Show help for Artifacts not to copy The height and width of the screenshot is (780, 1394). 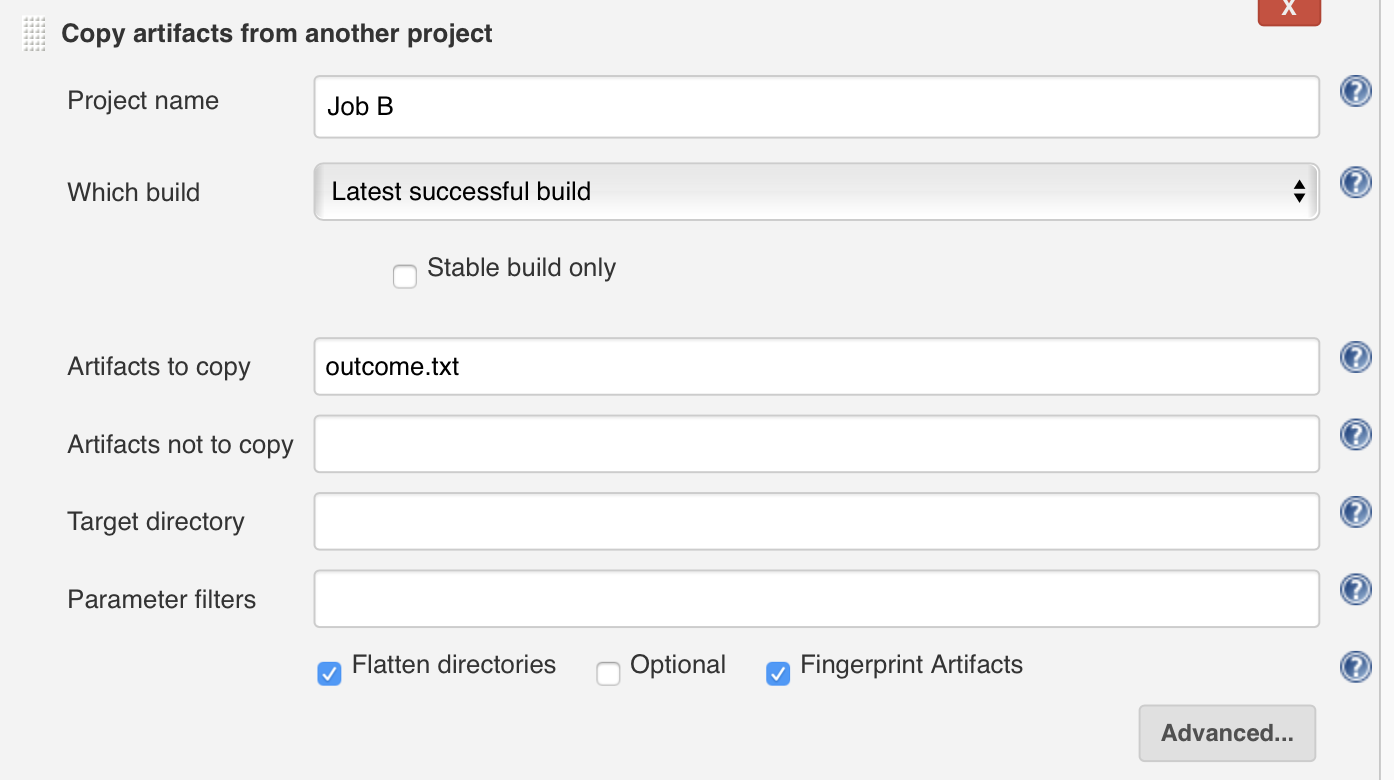pos(1355,434)
